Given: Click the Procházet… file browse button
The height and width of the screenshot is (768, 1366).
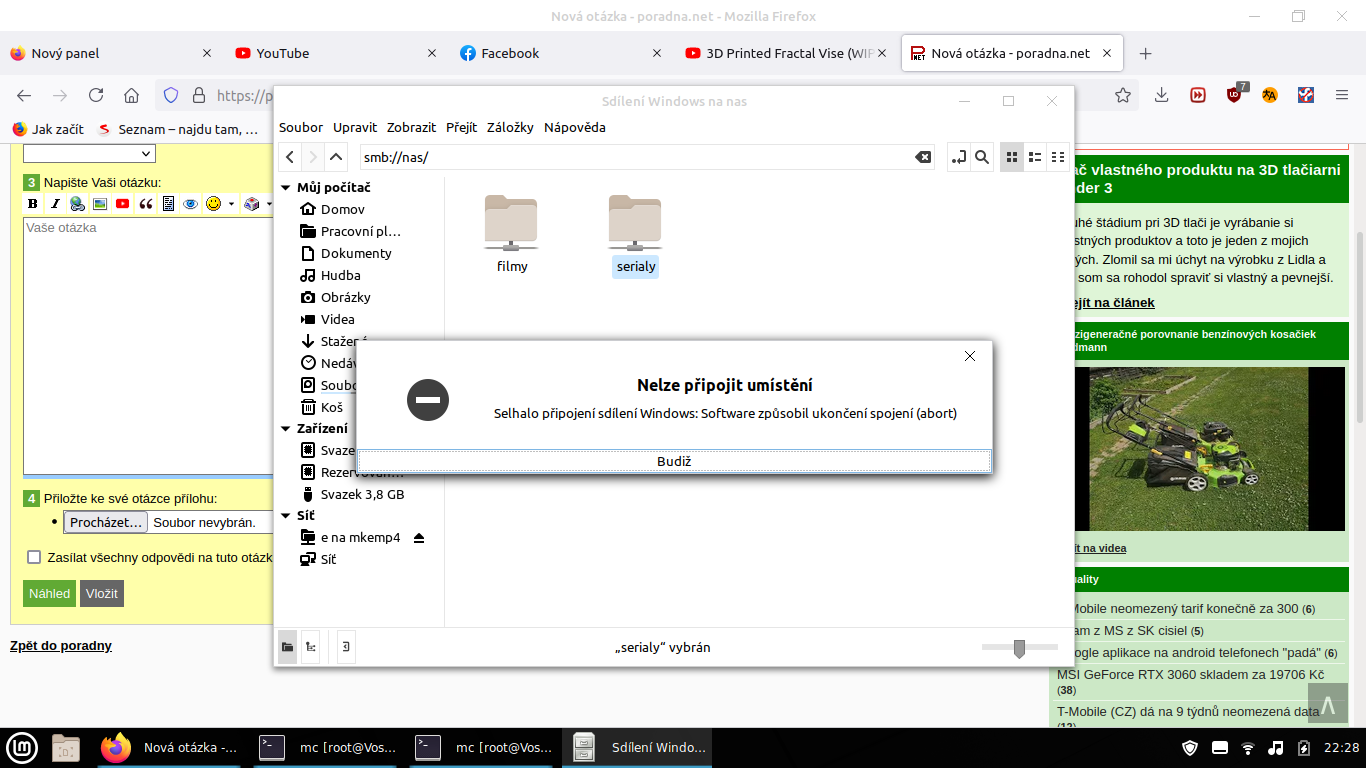Looking at the screenshot, I should (x=106, y=522).
